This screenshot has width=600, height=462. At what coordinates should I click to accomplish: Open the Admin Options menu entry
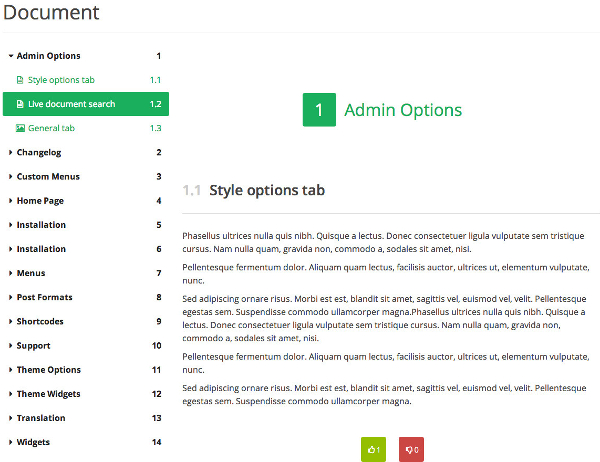[48, 56]
